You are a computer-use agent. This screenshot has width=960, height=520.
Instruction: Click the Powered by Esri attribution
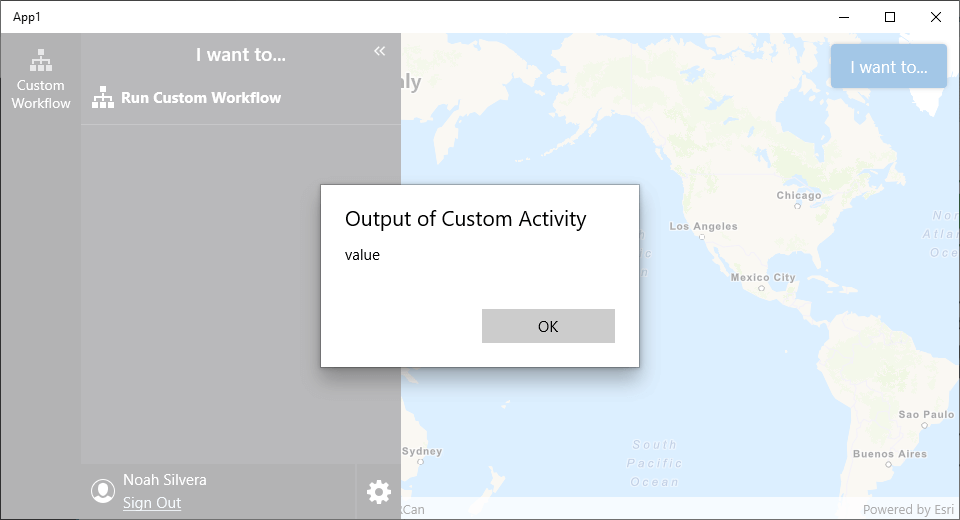point(907,510)
